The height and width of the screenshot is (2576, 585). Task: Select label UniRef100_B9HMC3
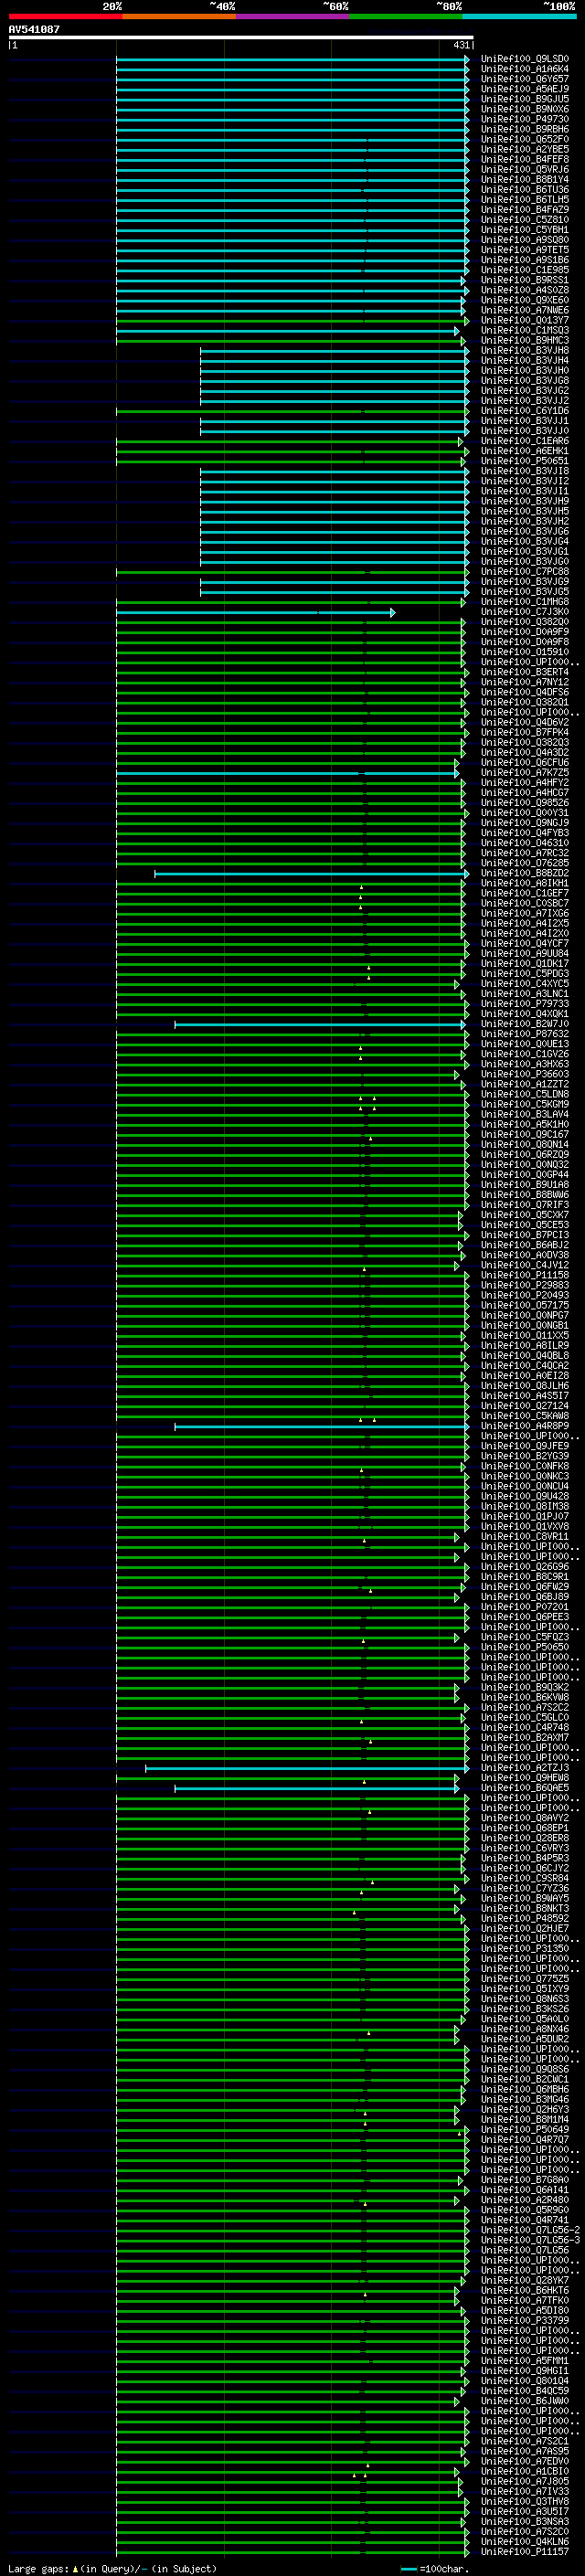[524, 340]
